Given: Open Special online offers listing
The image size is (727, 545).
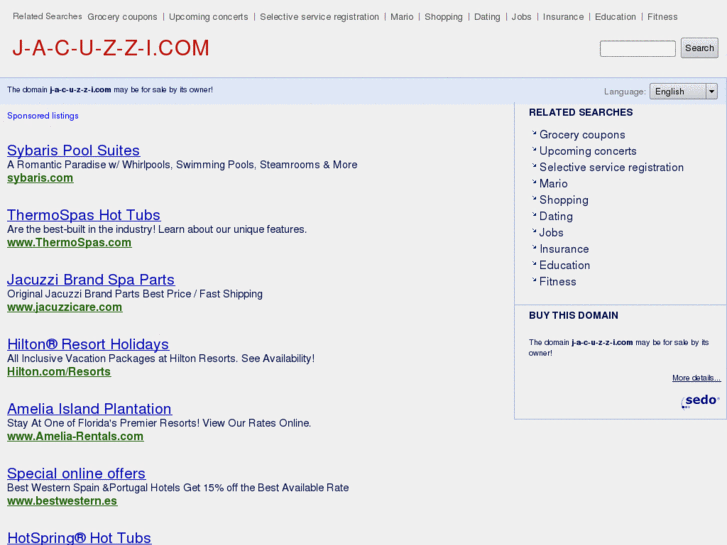Looking at the screenshot, I should coord(76,473).
